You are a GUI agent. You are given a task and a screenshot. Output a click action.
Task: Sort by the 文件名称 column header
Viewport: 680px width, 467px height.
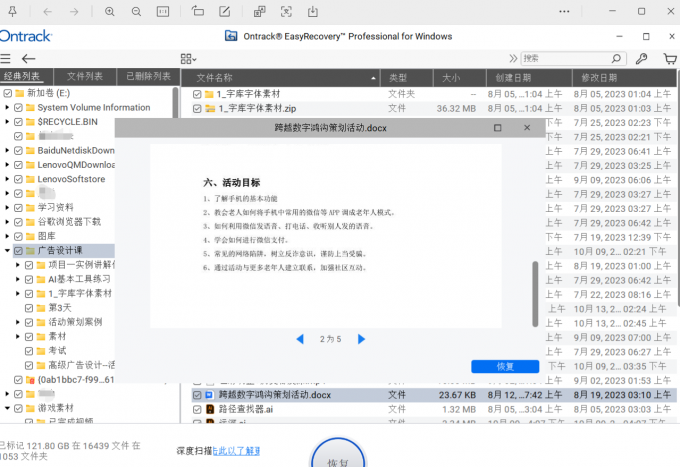click(x=280, y=78)
